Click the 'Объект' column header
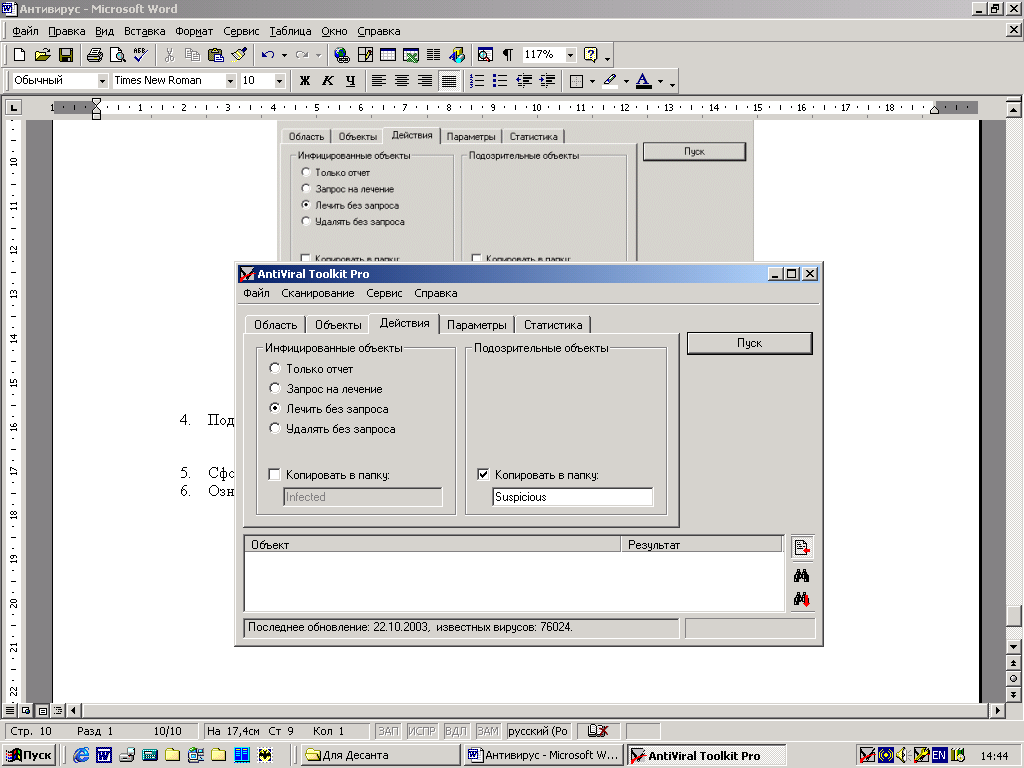Viewport: 1024px width, 768px height. pos(433,544)
